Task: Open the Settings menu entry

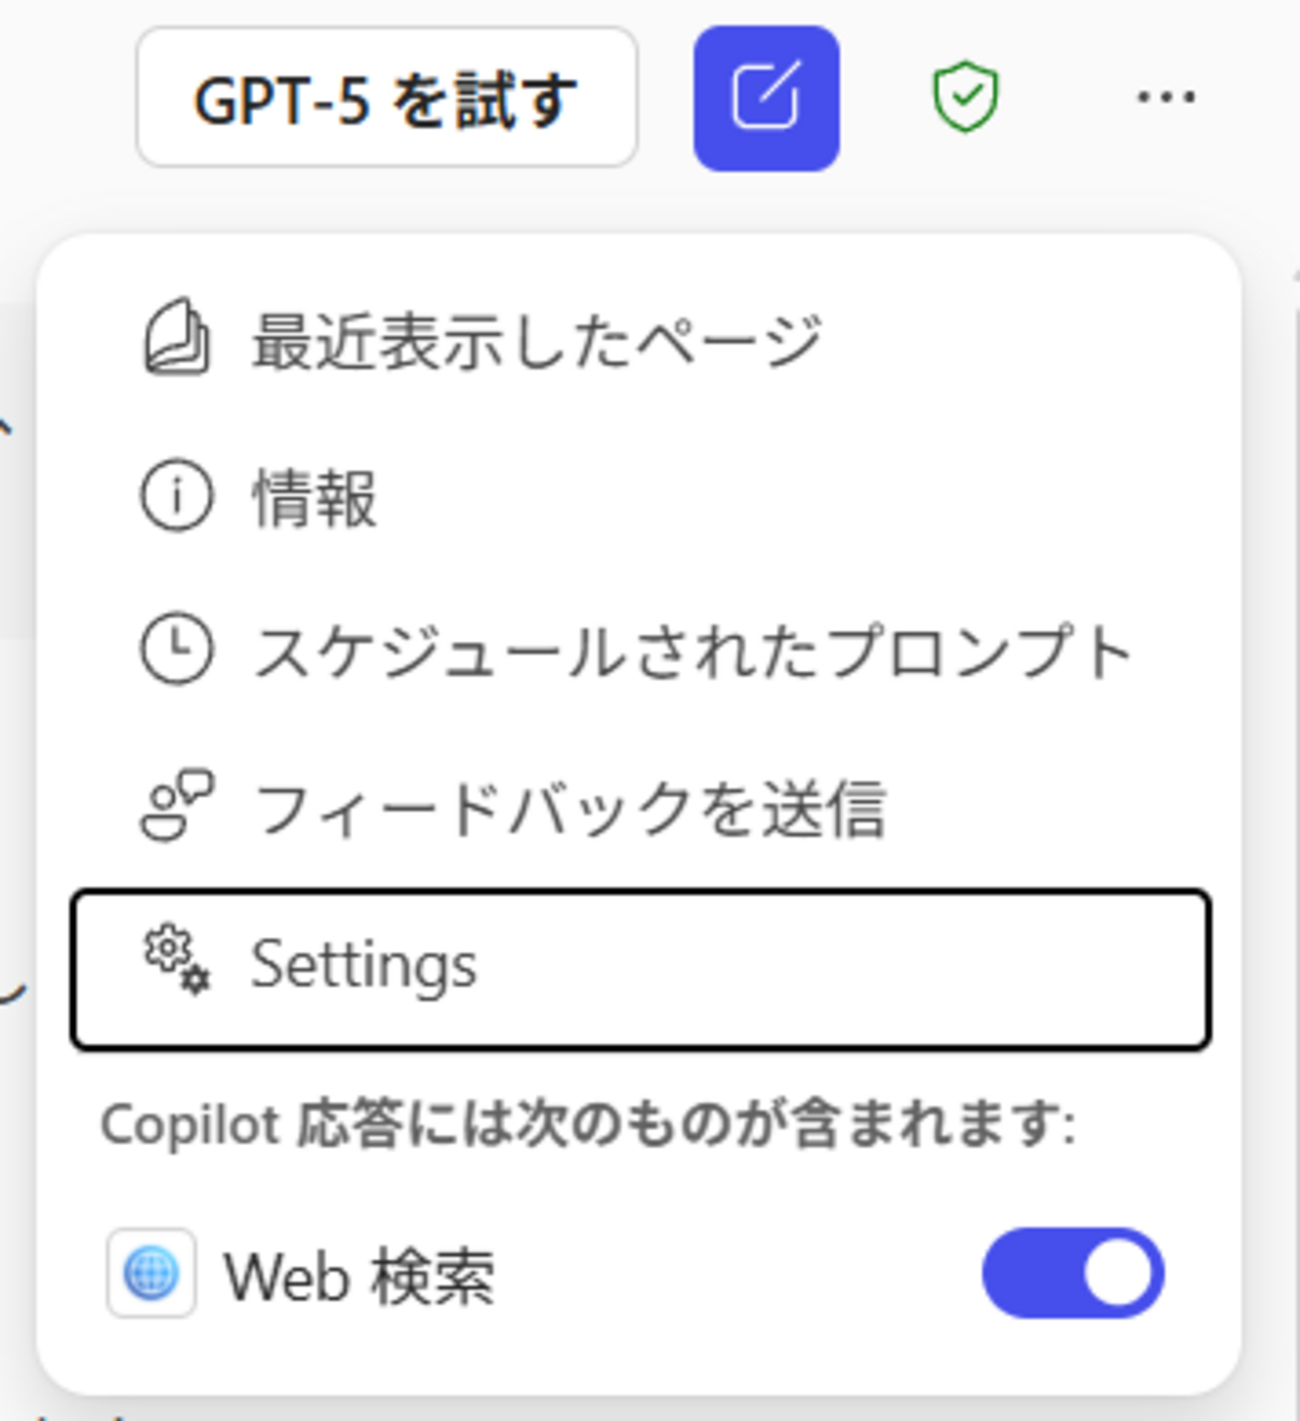Action: tap(640, 968)
